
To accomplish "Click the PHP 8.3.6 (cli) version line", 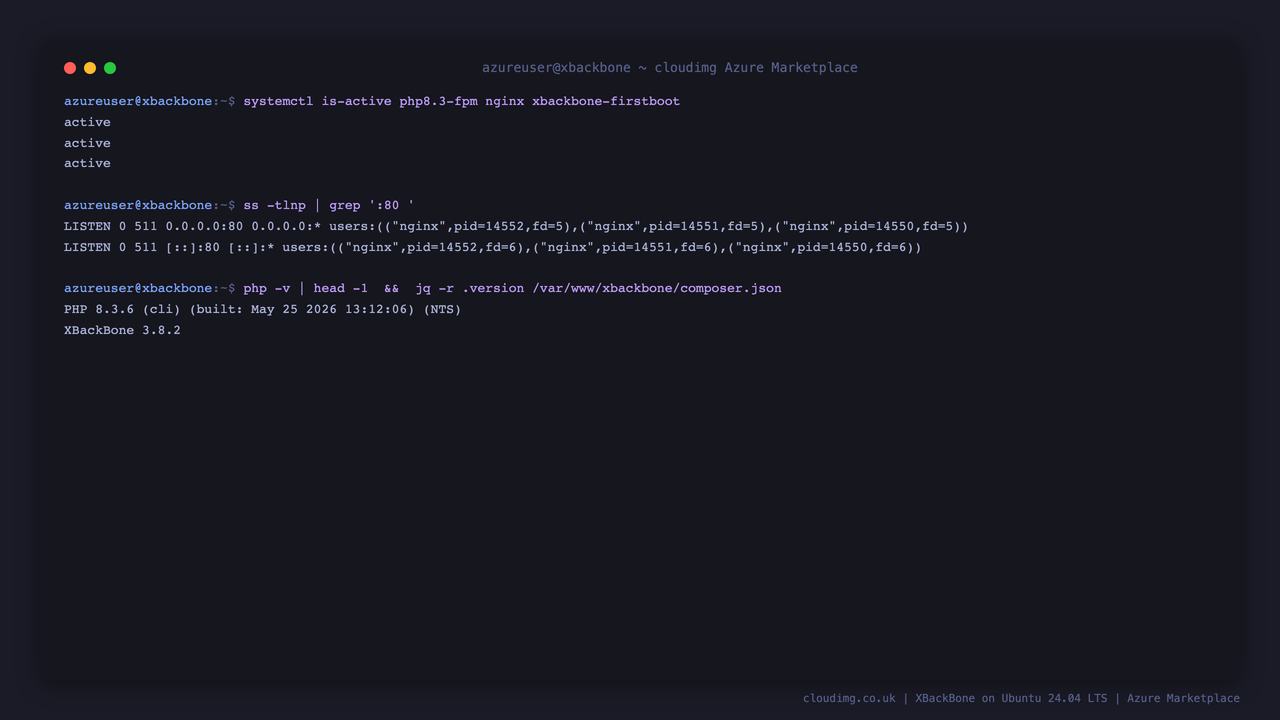I will [262, 309].
